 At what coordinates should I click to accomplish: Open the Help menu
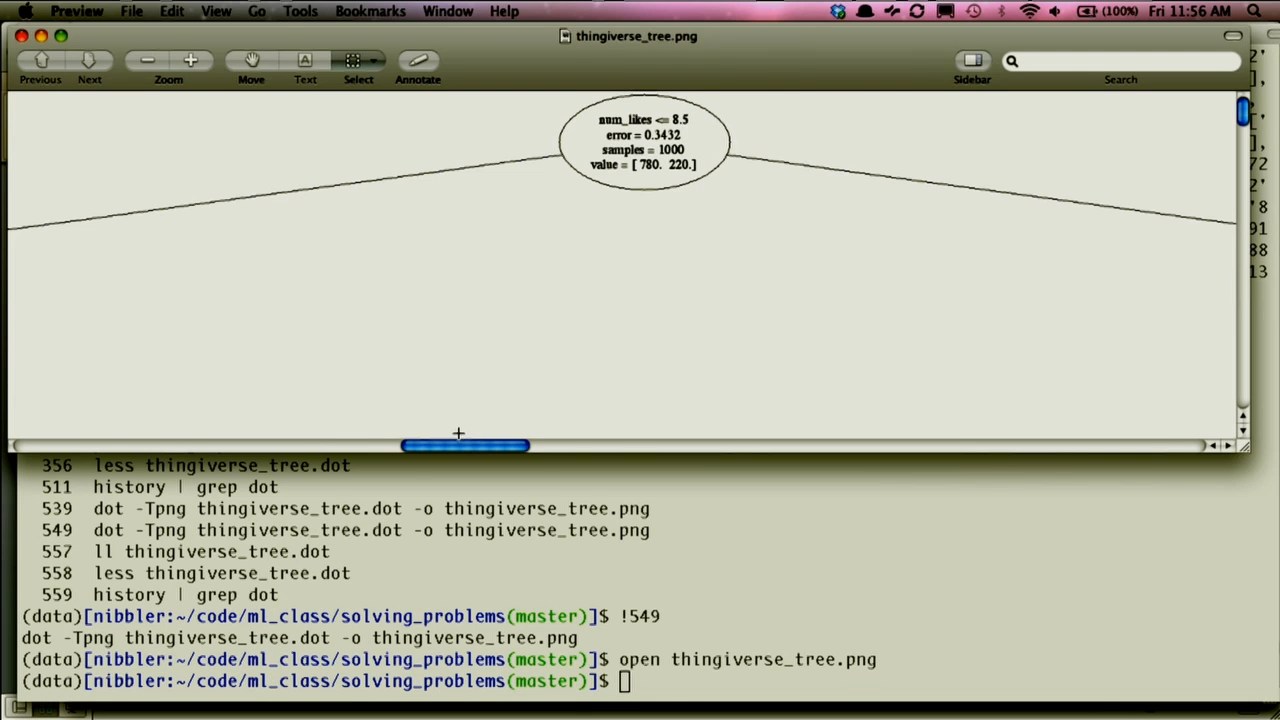[x=504, y=11]
